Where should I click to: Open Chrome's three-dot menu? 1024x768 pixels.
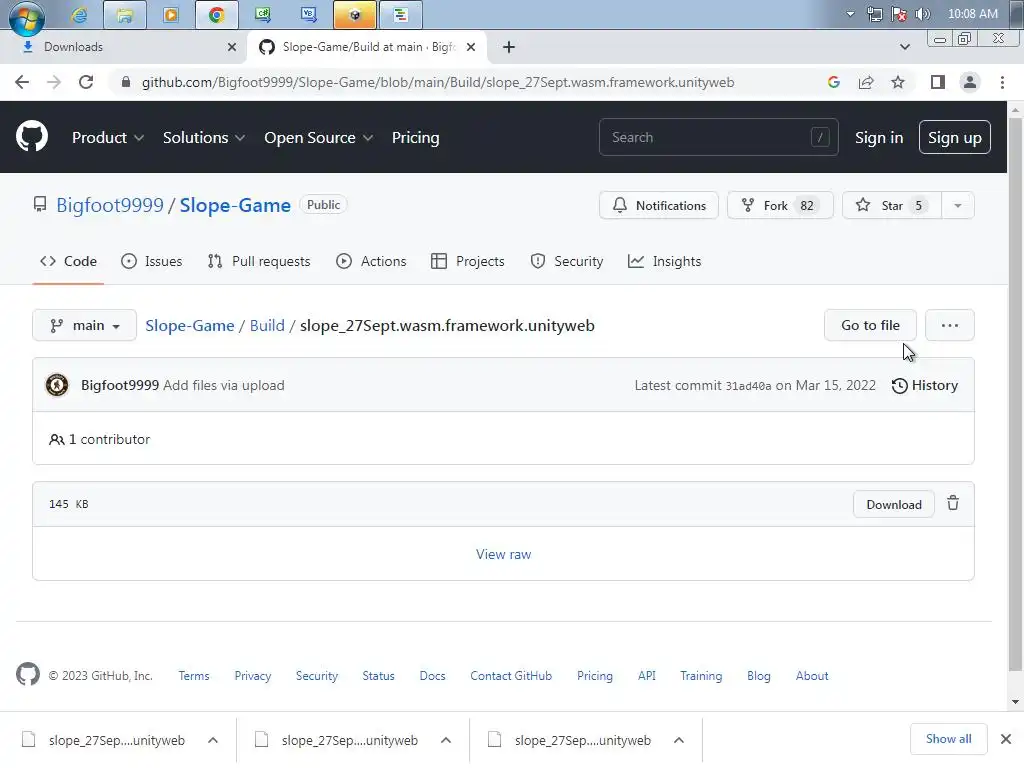pos(1002,82)
